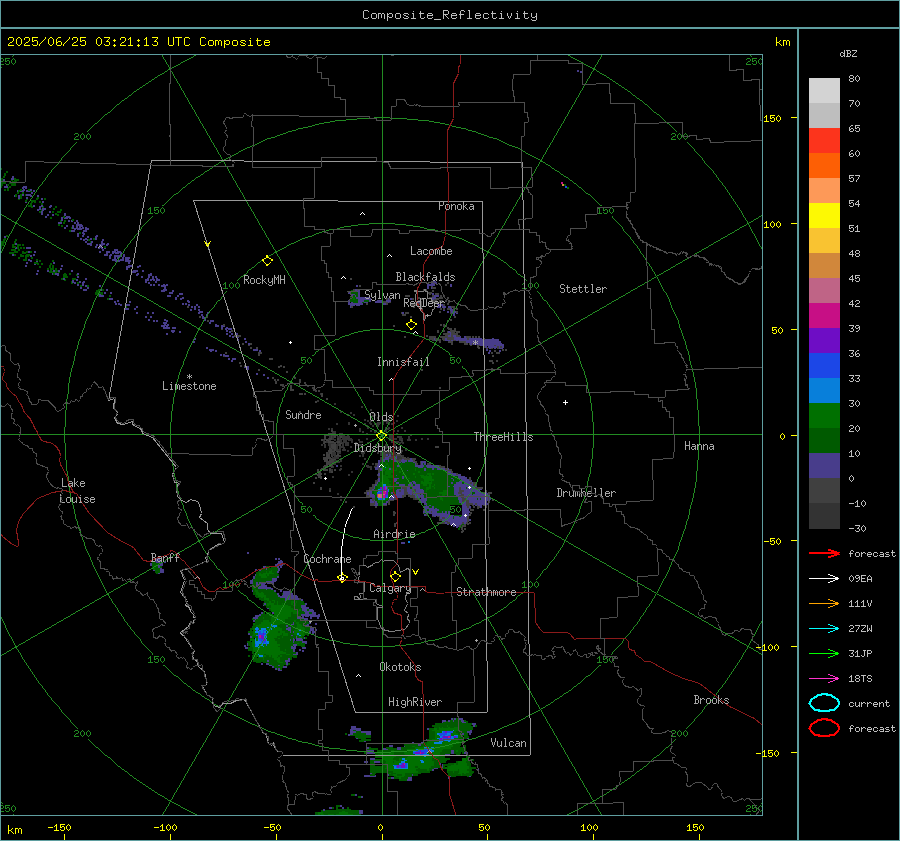Click the Stettler town label
Screen dimensions: 900x841
coord(583,289)
